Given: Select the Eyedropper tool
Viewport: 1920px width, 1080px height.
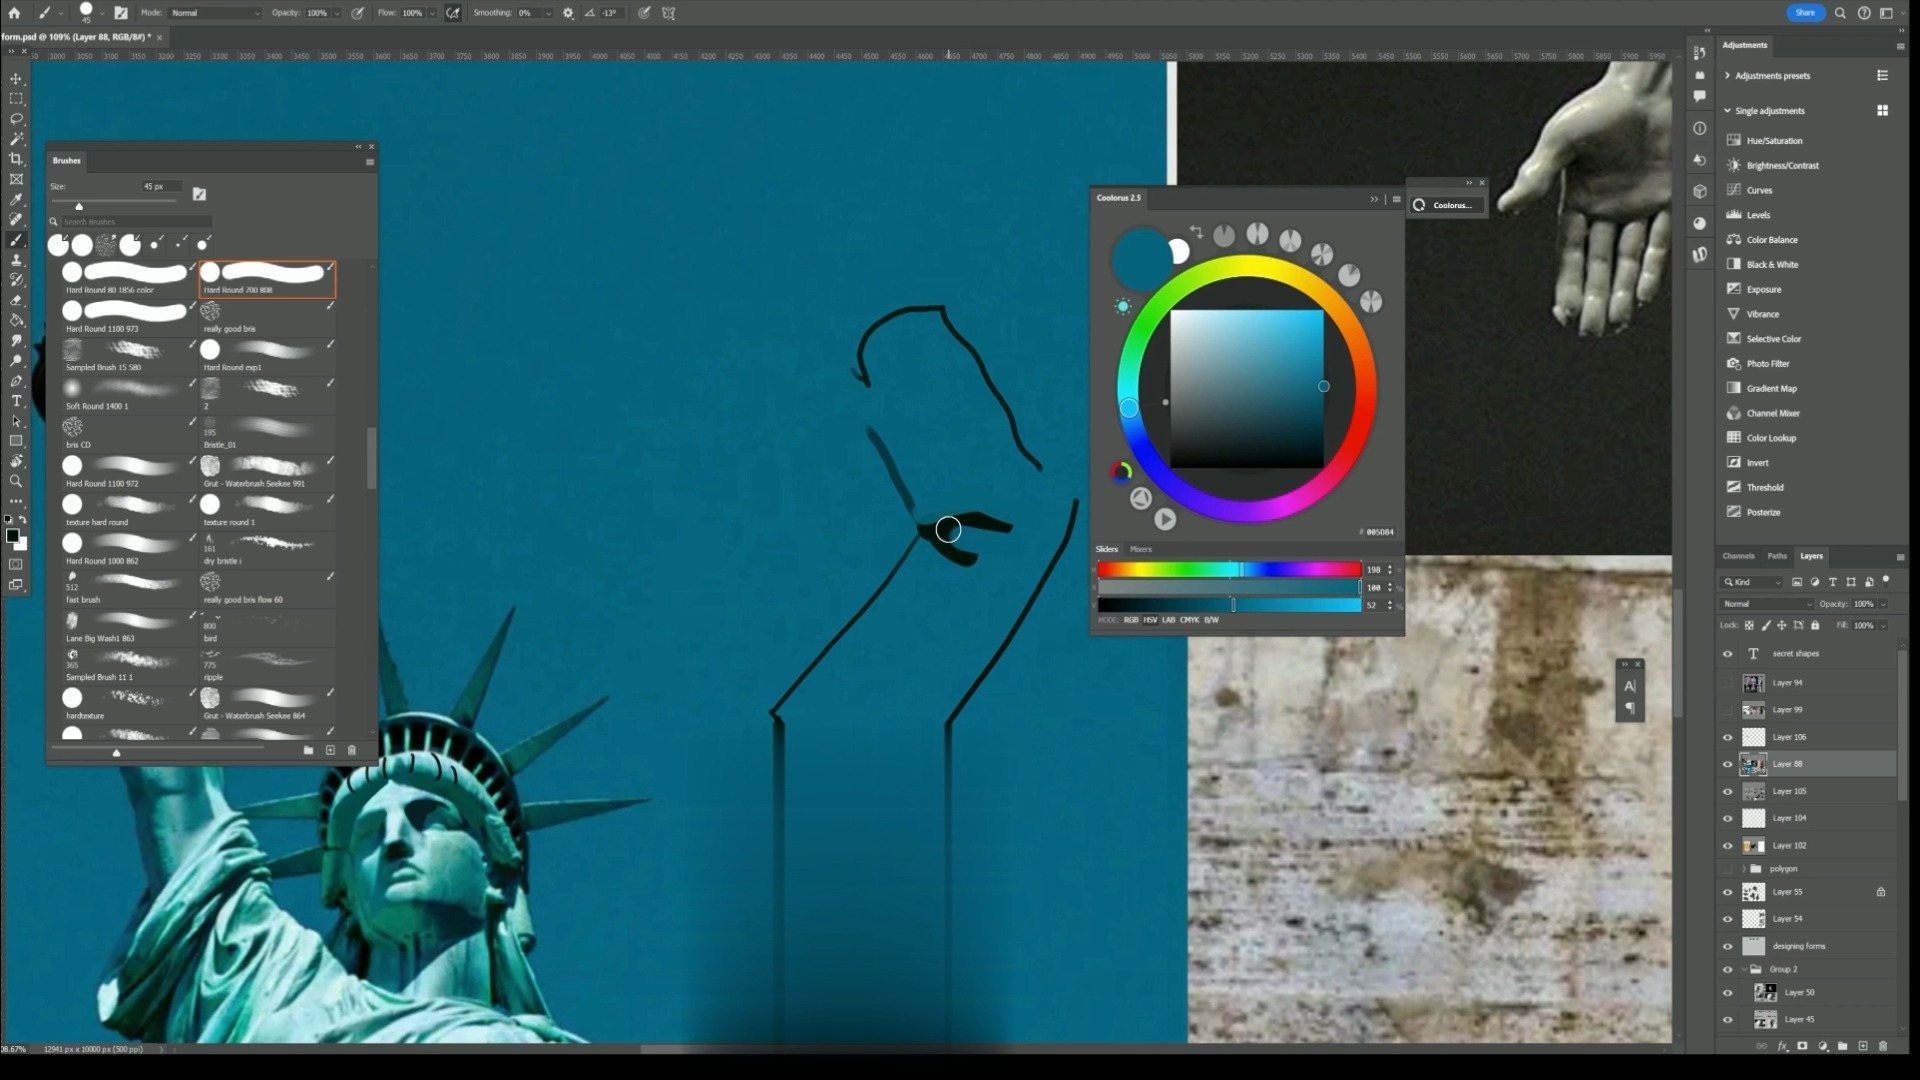Looking at the screenshot, I should [x=16, y=200].
